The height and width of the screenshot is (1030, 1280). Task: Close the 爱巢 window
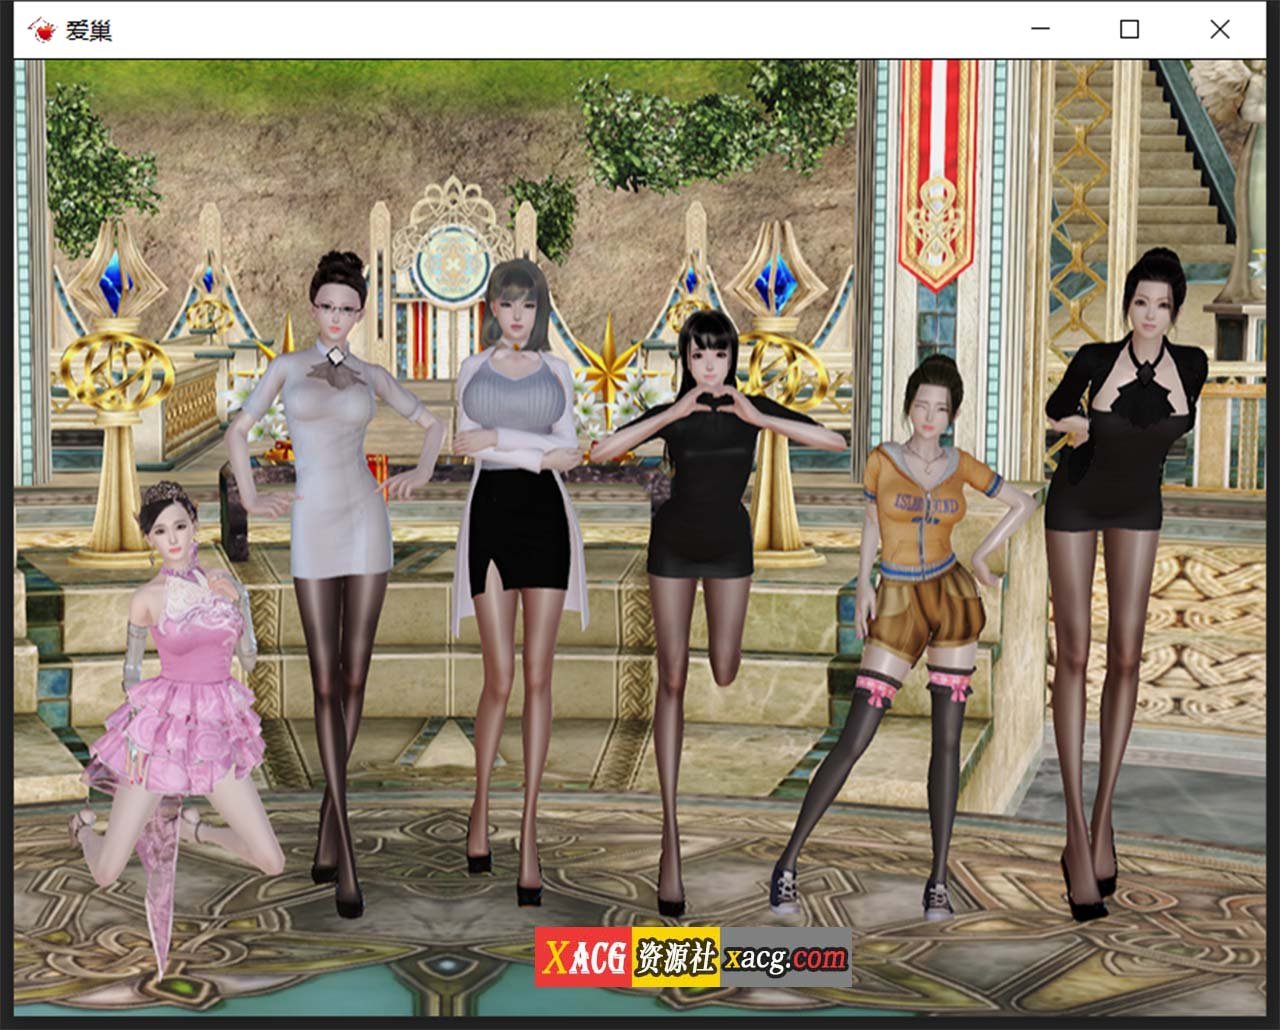pos(1218,29)
